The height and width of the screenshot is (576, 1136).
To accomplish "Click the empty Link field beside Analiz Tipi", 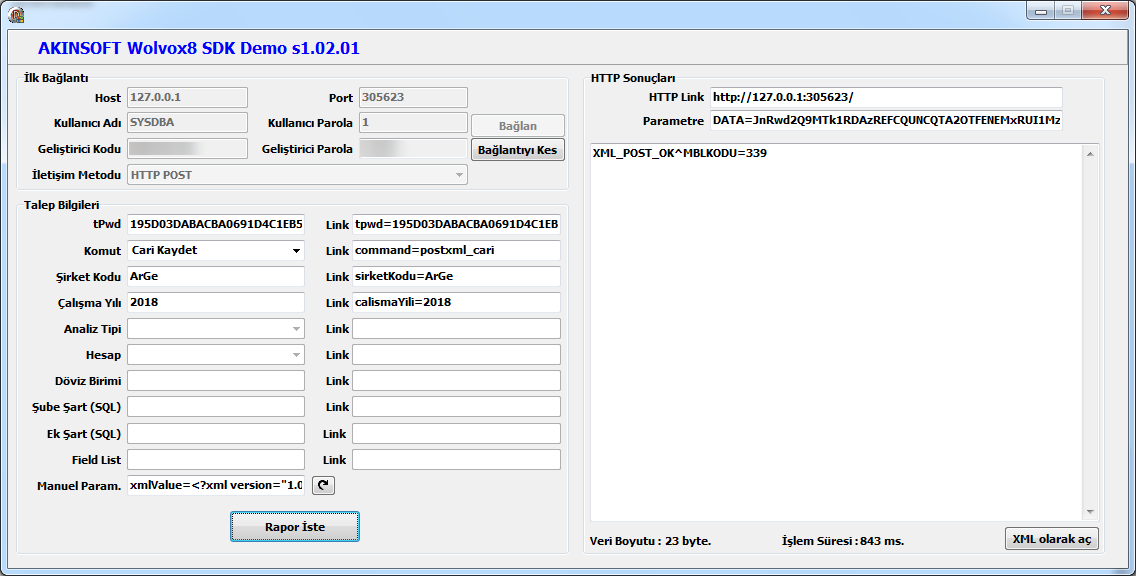I will 456,329.
